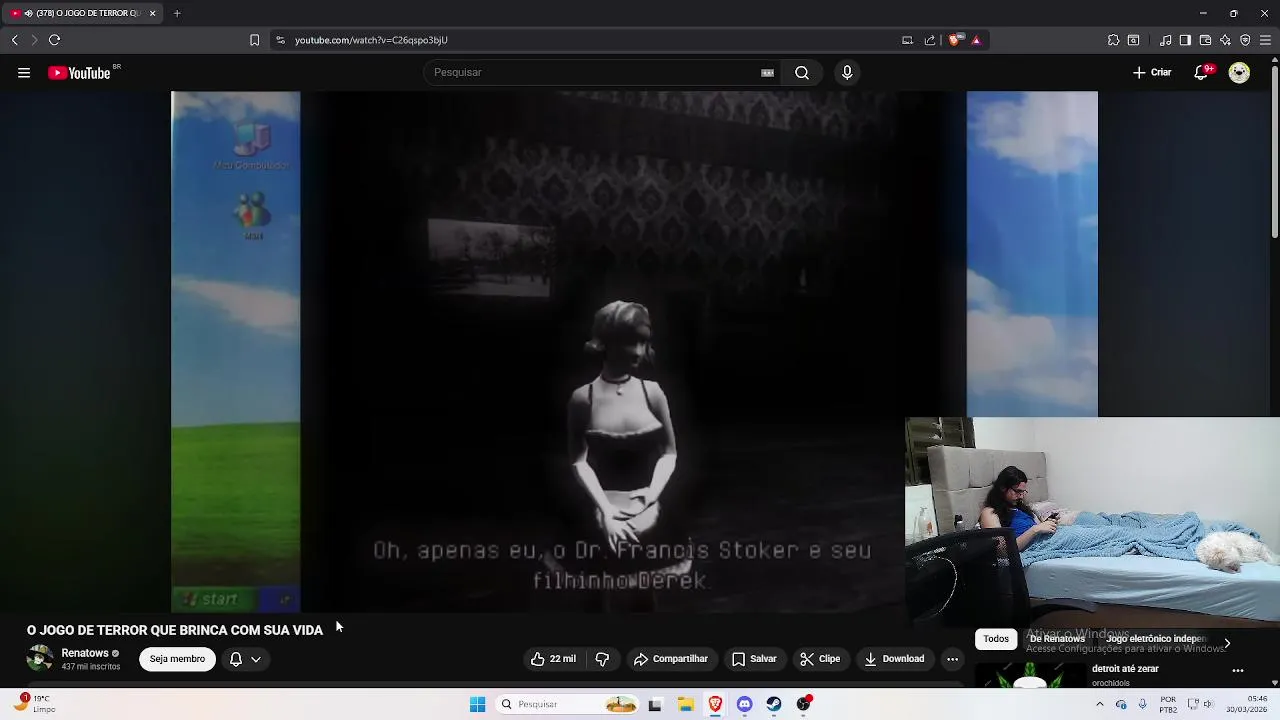Click the Seja membro button

[x=177, y=659]
